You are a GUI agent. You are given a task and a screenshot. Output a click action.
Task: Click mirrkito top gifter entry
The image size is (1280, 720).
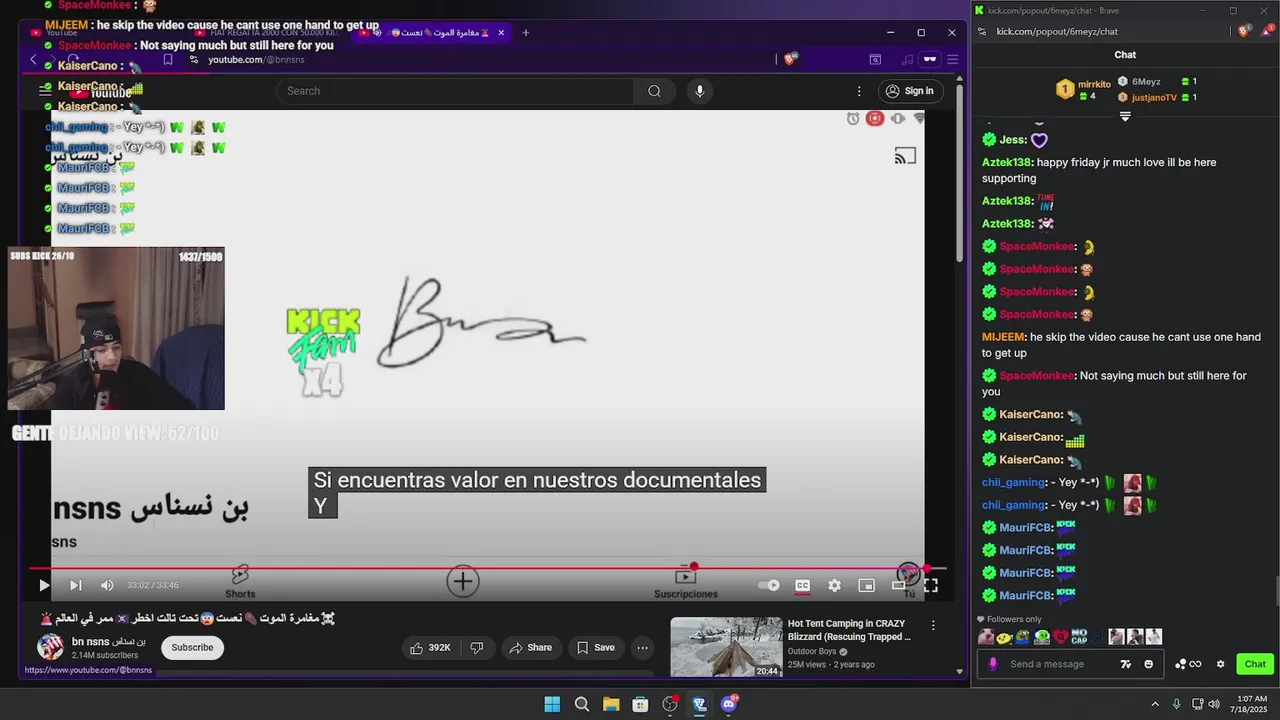coord(1083,89)
